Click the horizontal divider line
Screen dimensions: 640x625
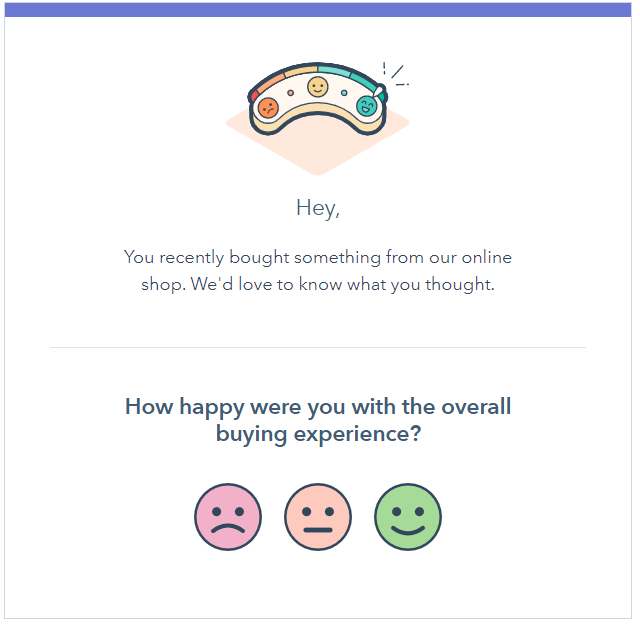tap(318, 347)
